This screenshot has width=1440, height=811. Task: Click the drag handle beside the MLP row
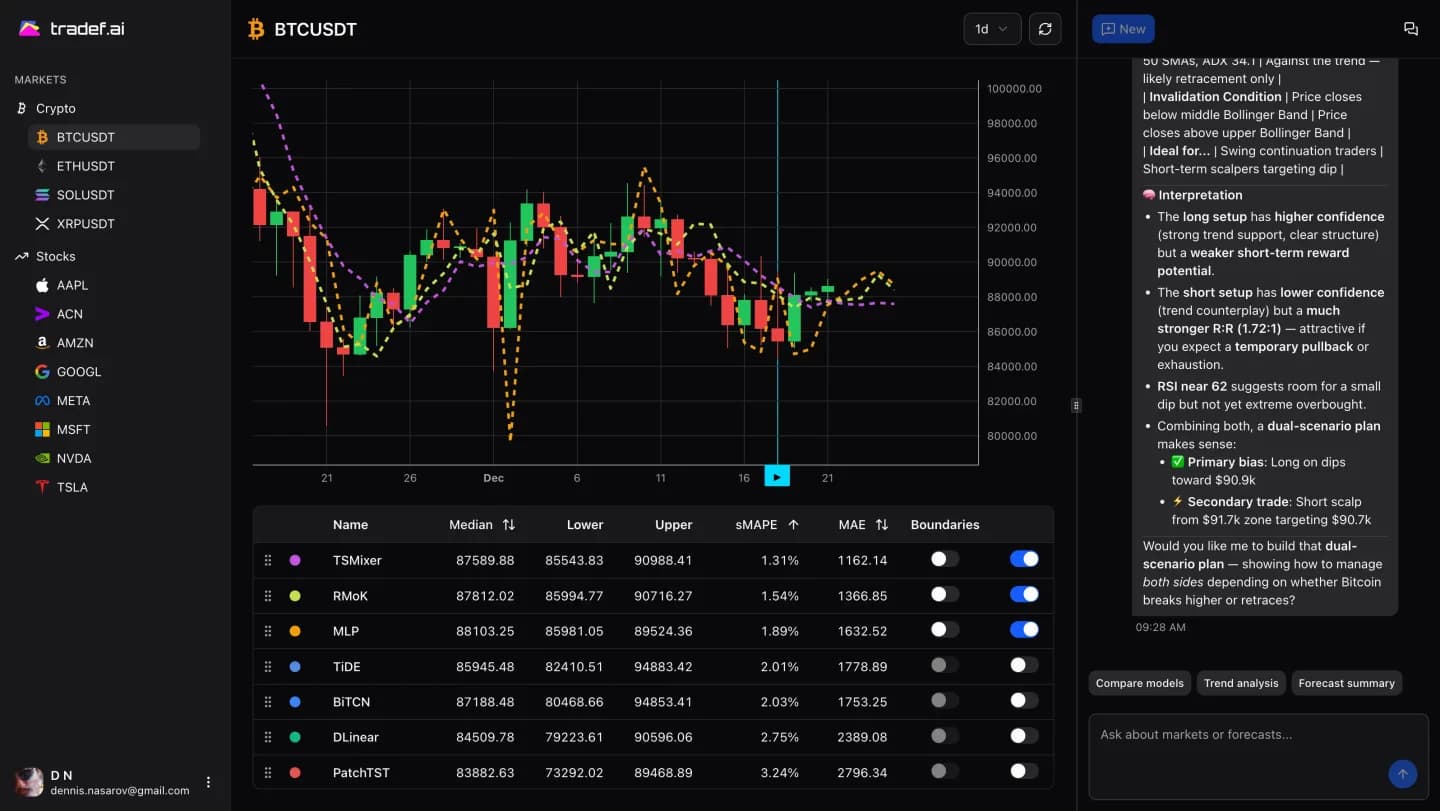pyautogui.click(x=268, y=630)
